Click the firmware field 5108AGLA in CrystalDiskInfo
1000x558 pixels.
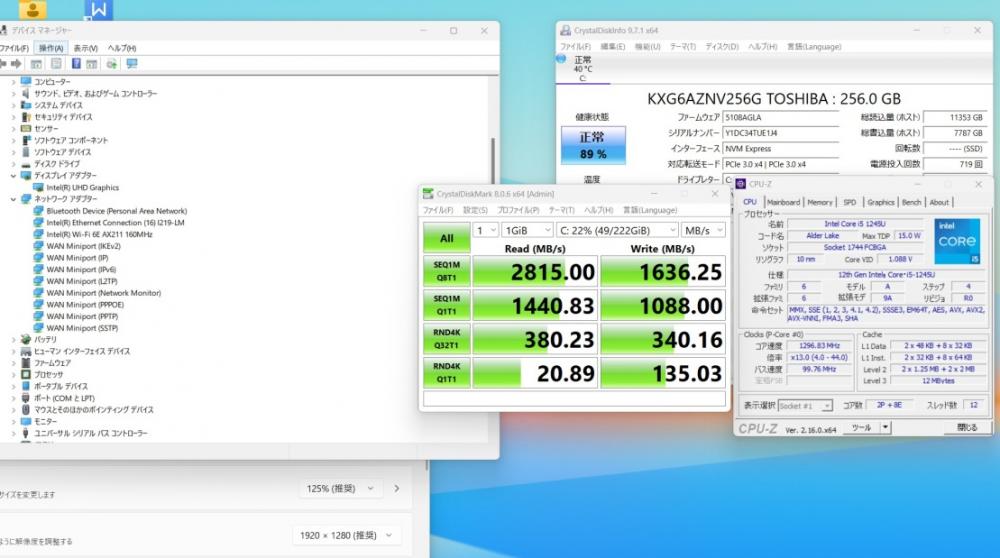(781, 117)
